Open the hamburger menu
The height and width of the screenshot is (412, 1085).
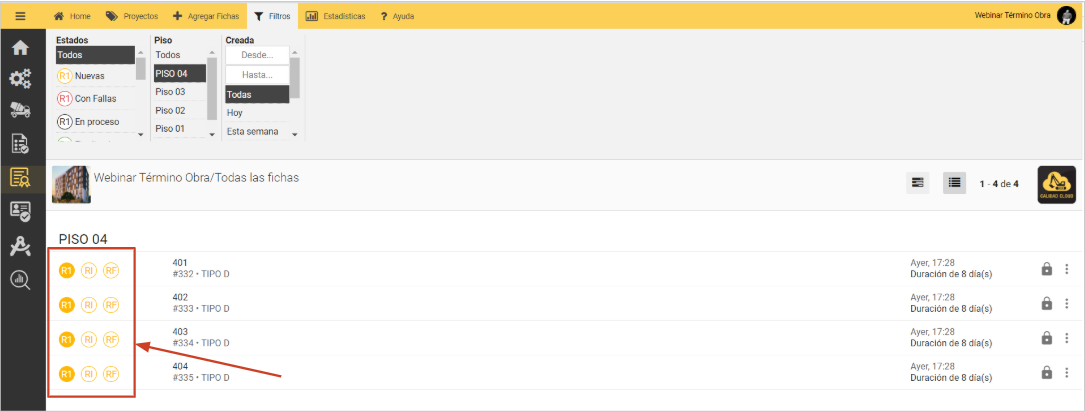pos(21,16)
